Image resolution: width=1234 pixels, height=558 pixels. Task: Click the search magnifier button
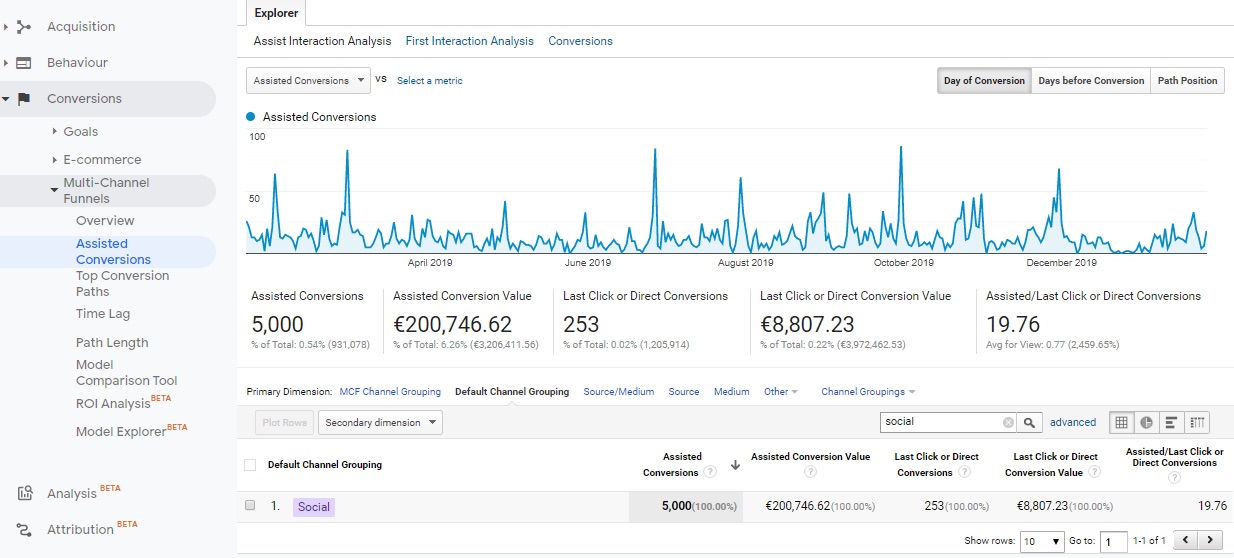click(x=1030, y=422)
